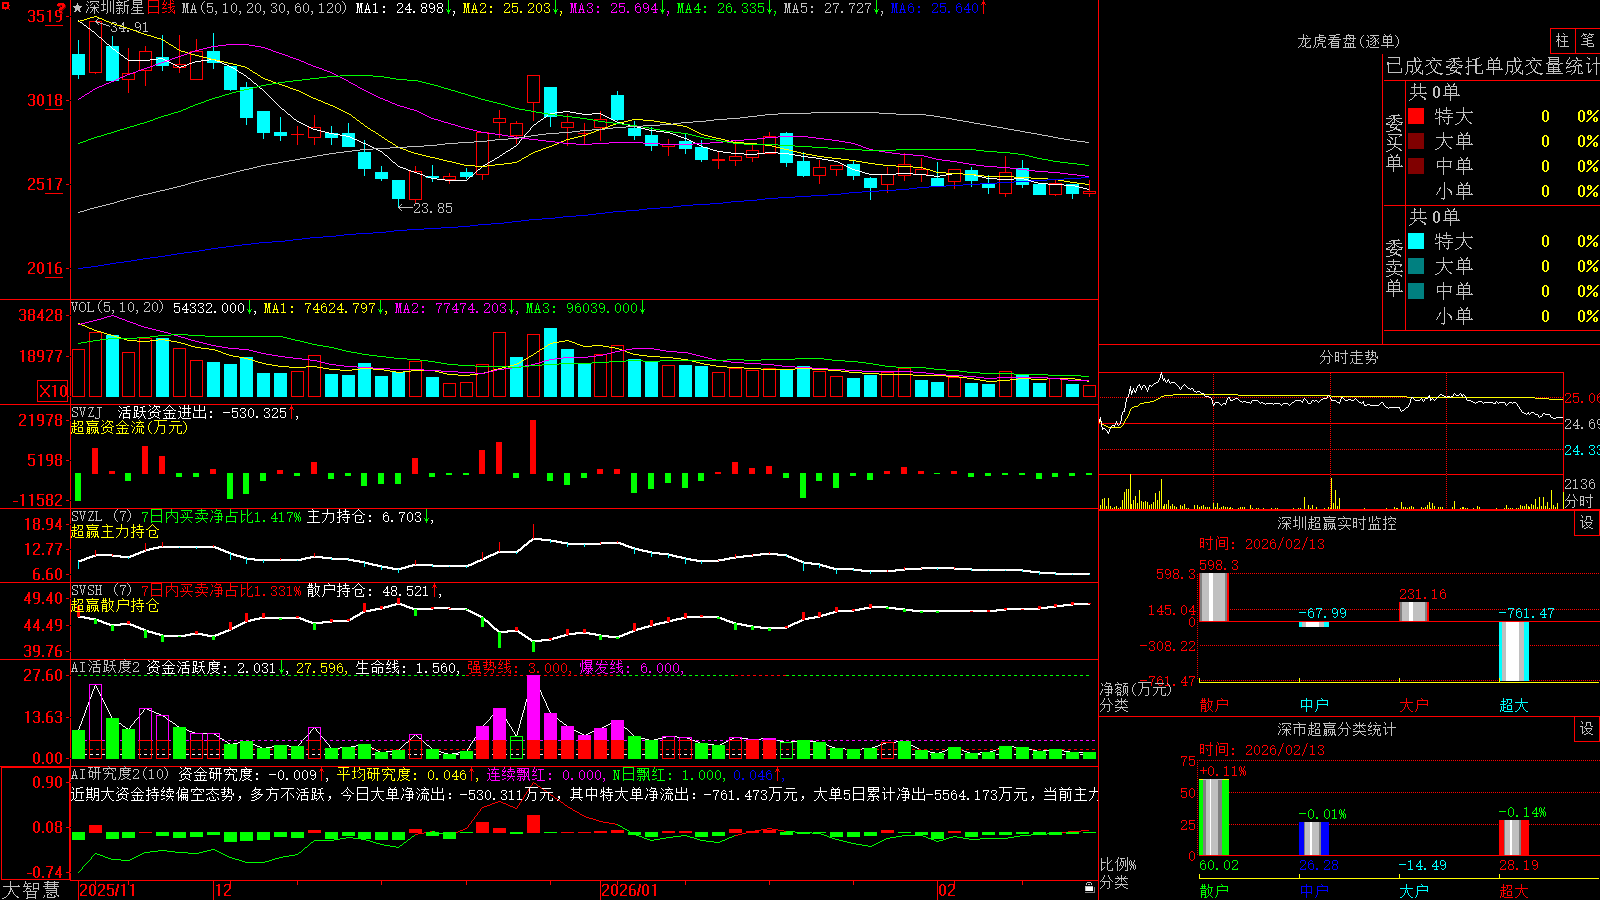
Task: Click the green 散户 bar showing +0.11%
Action: tap(1213, 817)
